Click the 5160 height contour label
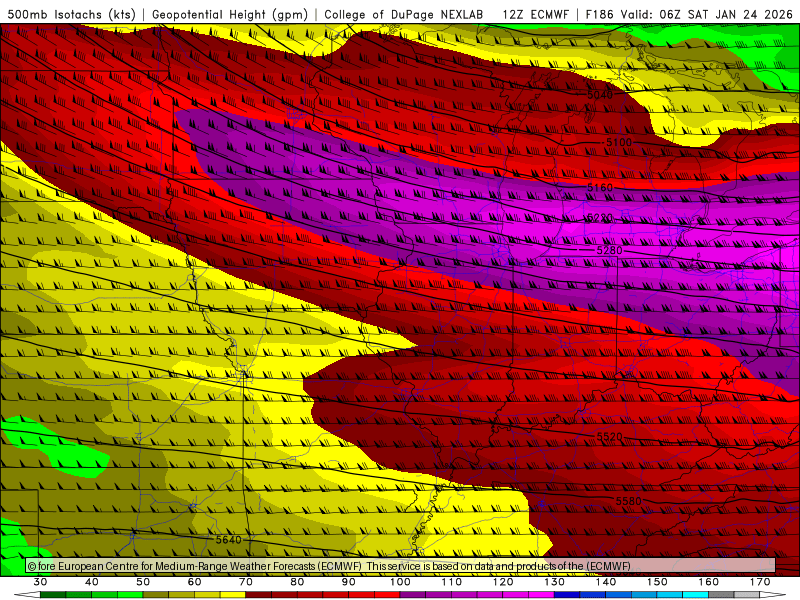This screenshot has height=600, width=800. 599,188
